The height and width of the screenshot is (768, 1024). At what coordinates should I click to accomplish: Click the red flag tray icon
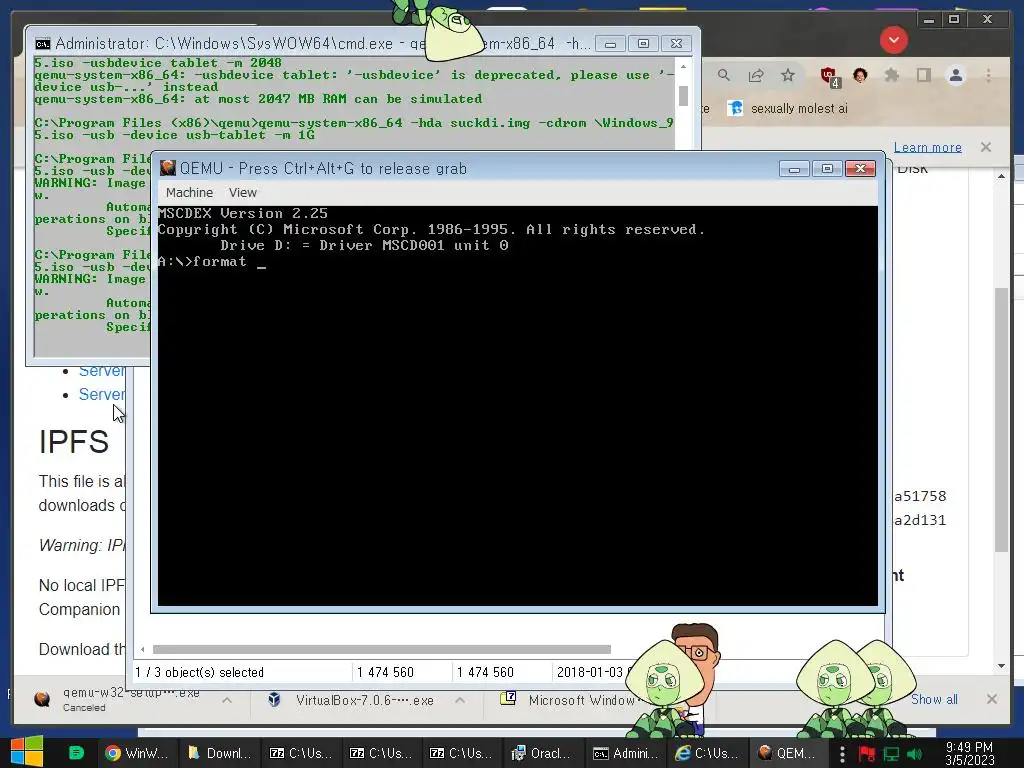(x=867, y=754)
